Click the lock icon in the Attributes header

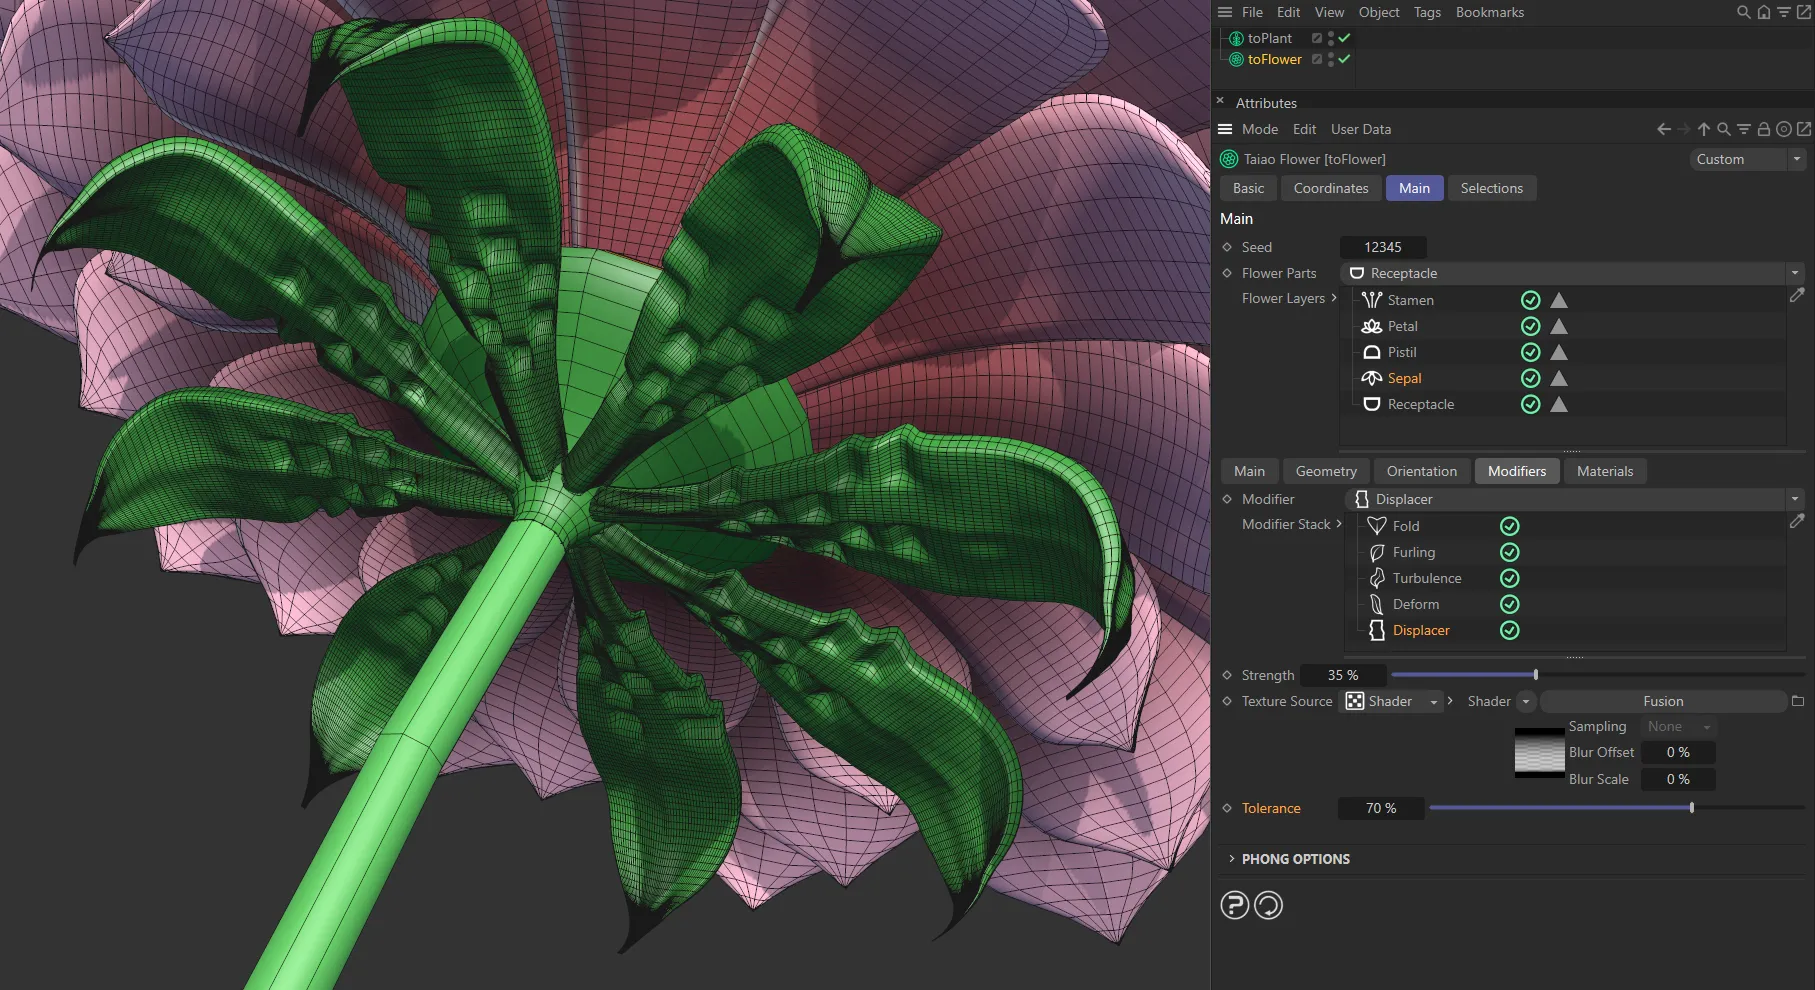click(x=1762, y=129)
